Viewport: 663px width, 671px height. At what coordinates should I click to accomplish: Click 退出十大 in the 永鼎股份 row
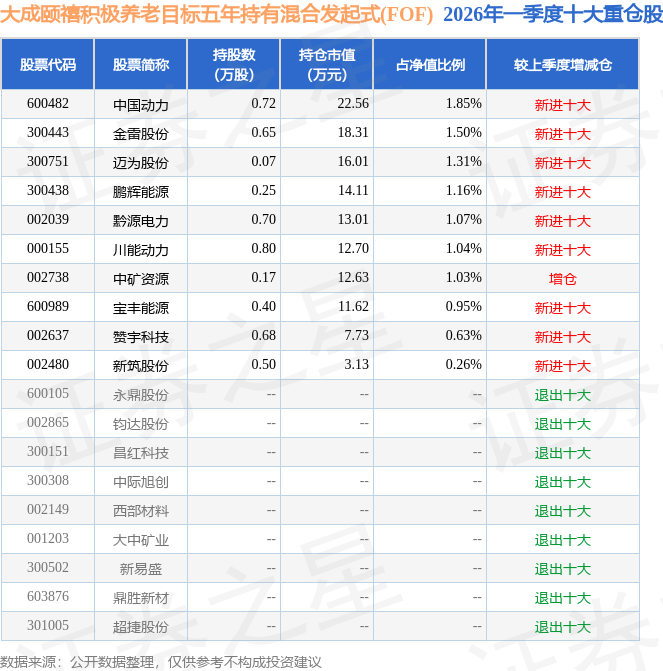562,395
